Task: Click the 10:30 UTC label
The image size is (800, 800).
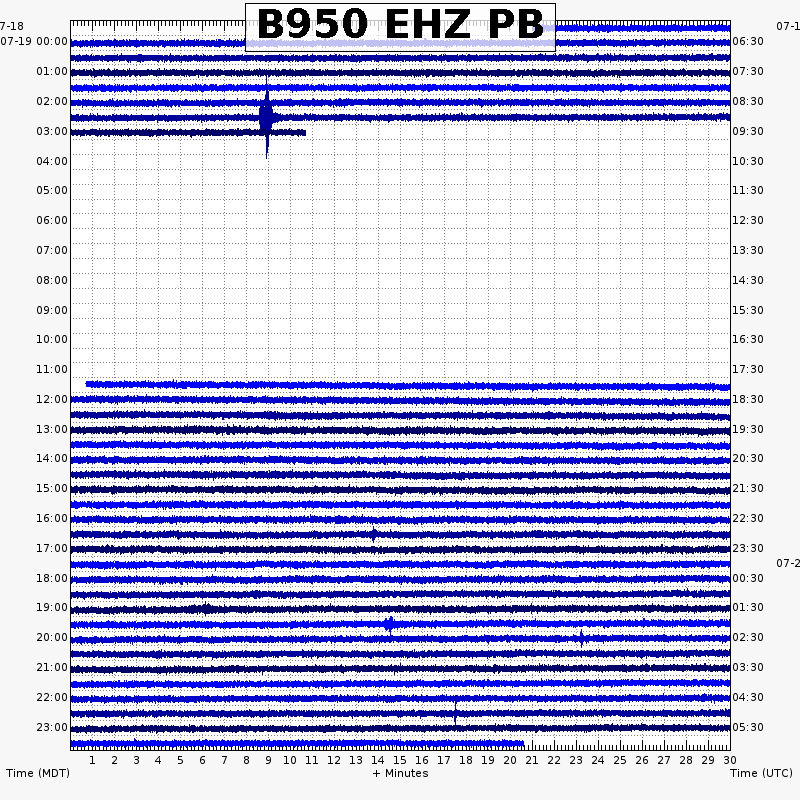Action: point(748,161)
